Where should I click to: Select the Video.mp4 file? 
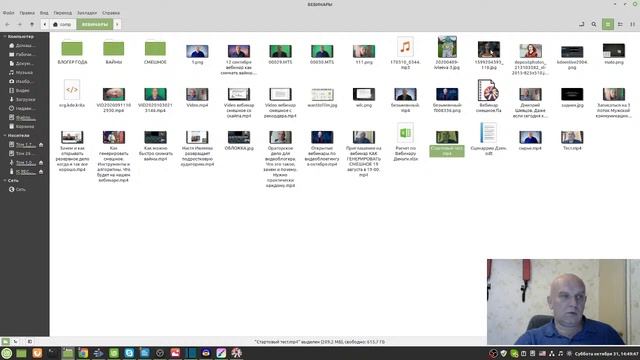point(197,94)
